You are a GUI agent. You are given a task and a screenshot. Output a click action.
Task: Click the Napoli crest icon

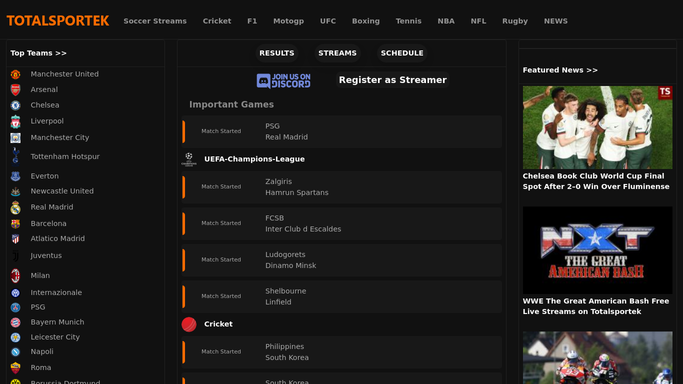coord(15,352)
